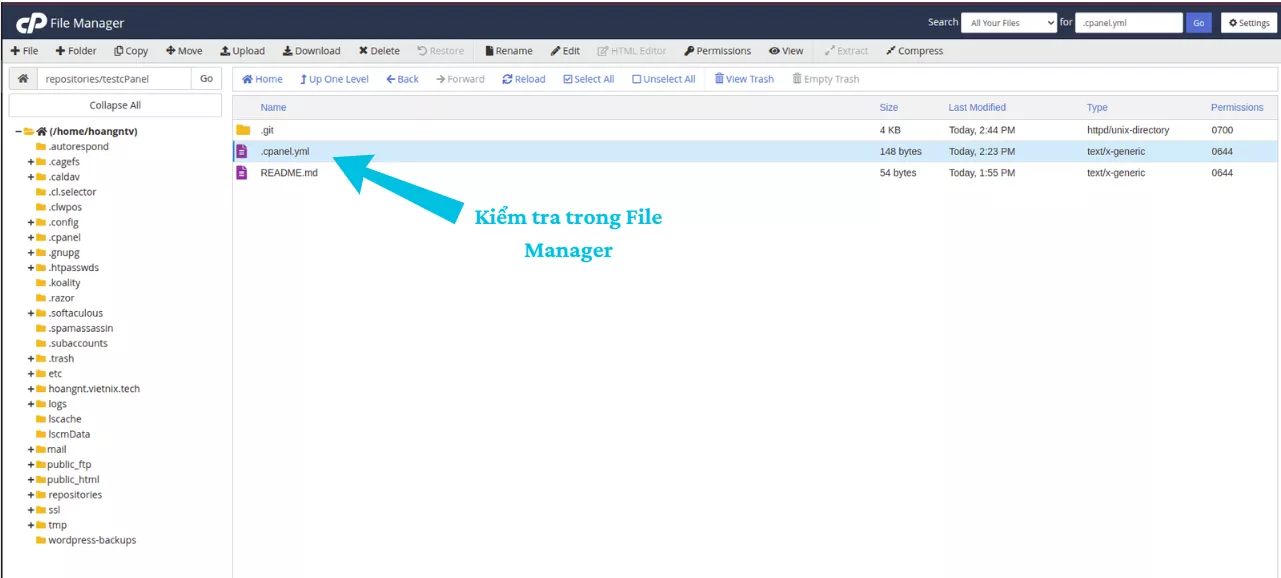This screenshot has width=1281, height=578.
Task: Select the README.md file row
Action: click(289, 173)
